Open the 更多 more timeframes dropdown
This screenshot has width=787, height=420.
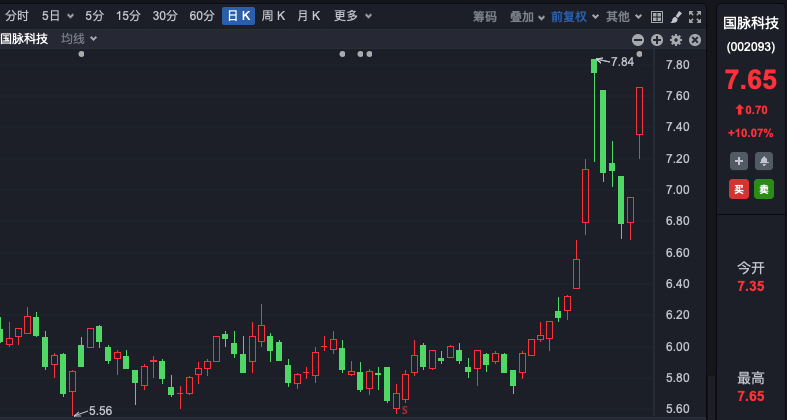(353, 16)
